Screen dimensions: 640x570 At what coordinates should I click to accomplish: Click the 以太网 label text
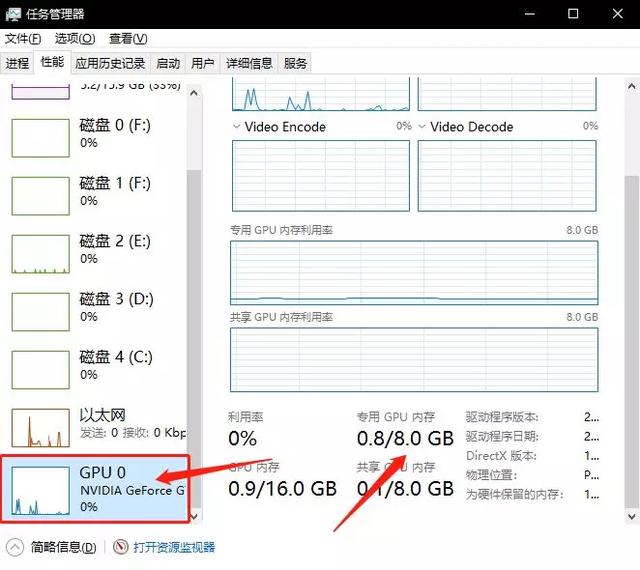click(102, 415)
